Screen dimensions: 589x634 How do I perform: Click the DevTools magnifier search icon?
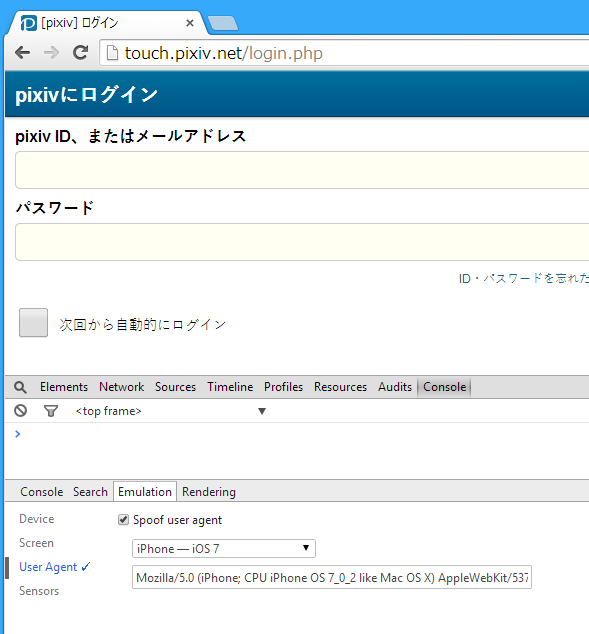pyautogui.click(x=20, y=387)
